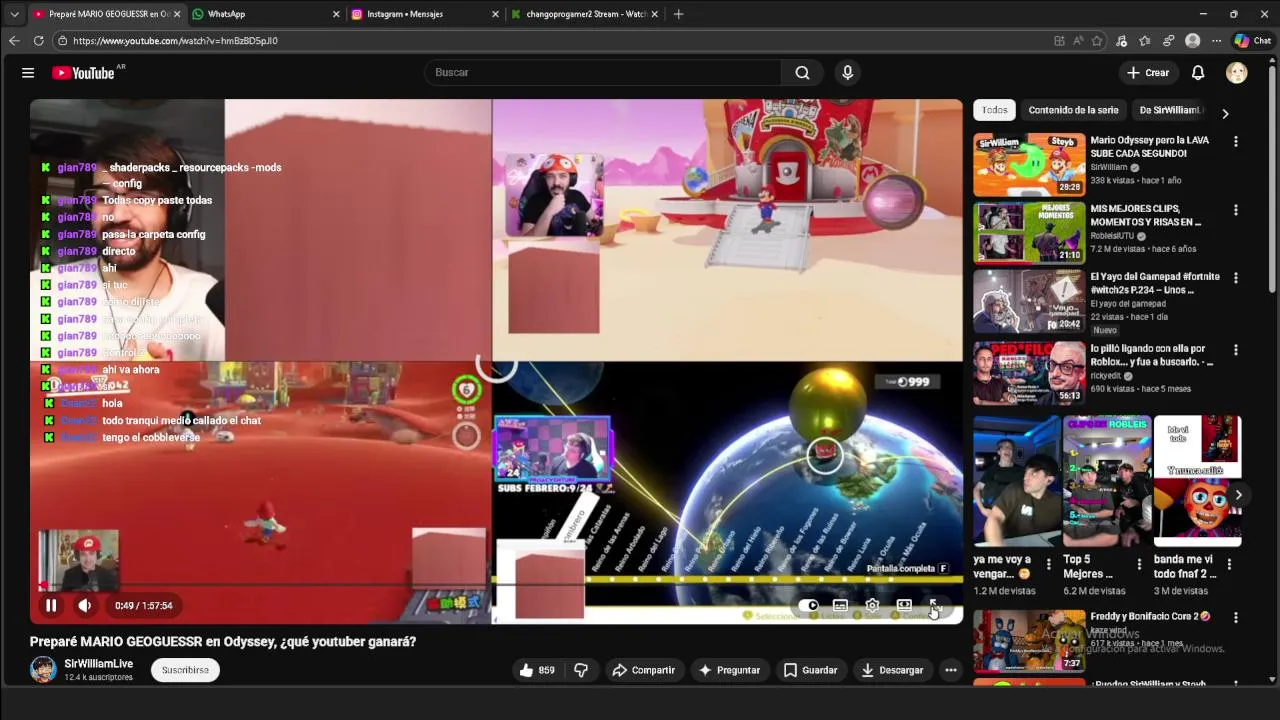Pause the video
This screenshot has height=720, width=1280.
pyautogui.click(x=51, y=605)
